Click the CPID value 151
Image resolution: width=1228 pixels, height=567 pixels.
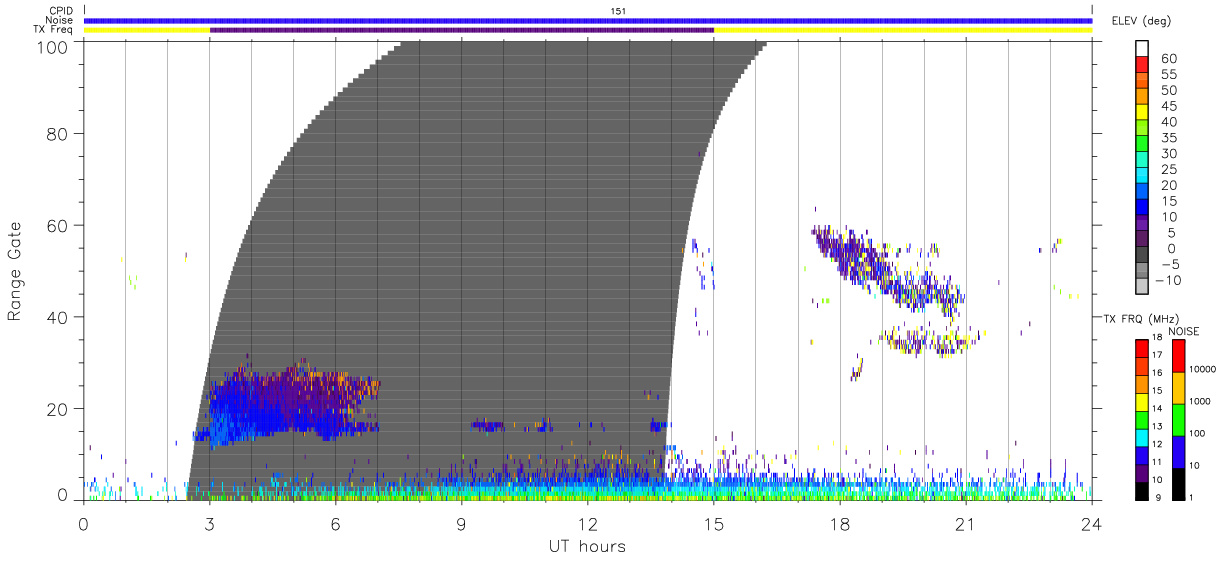coord(618,11)
